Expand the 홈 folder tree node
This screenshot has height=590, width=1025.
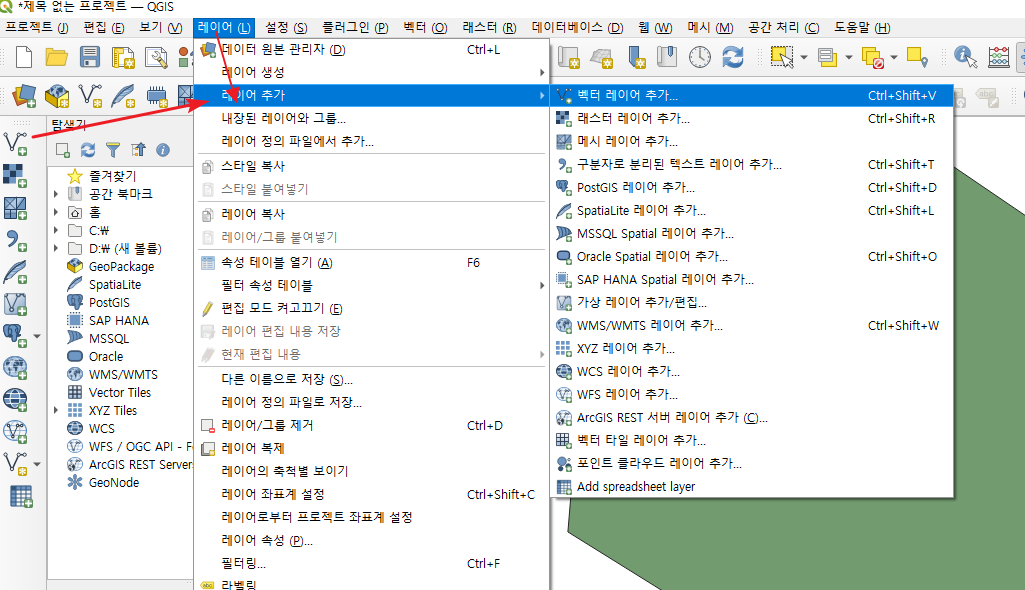point(56,212)
